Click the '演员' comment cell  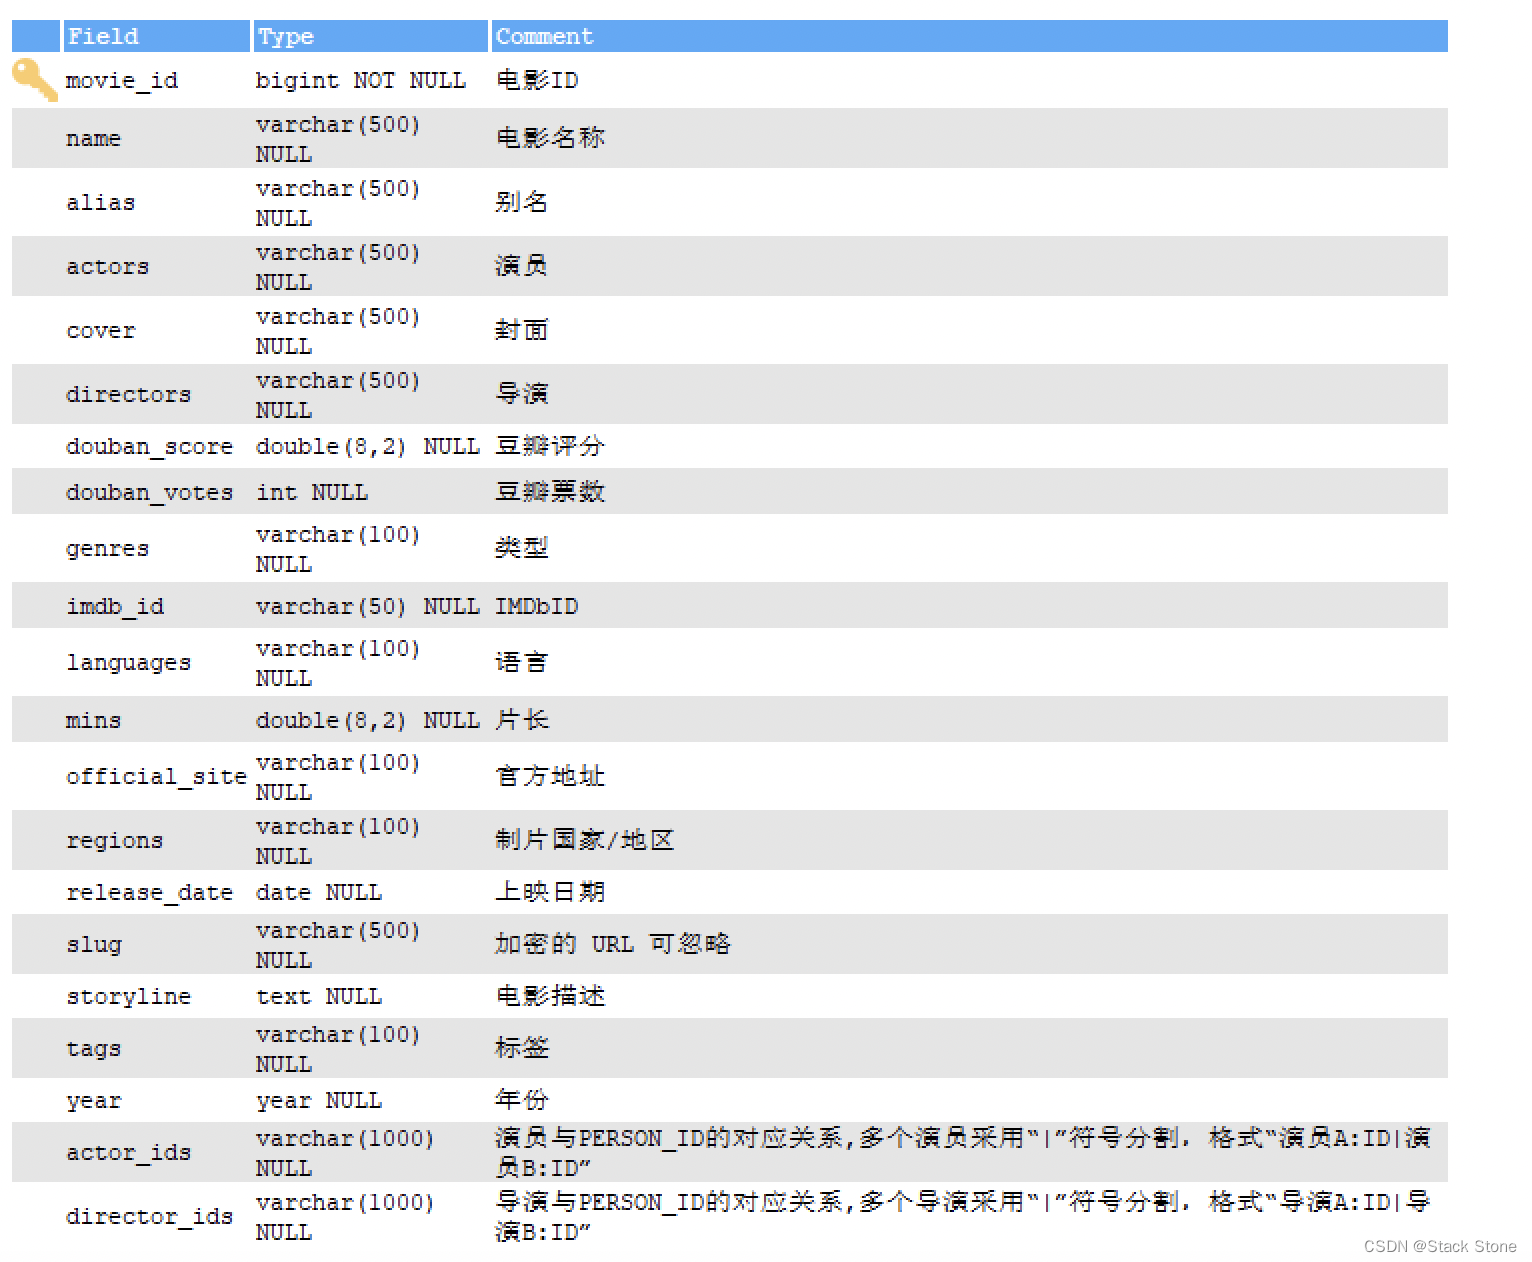point(522,266)
